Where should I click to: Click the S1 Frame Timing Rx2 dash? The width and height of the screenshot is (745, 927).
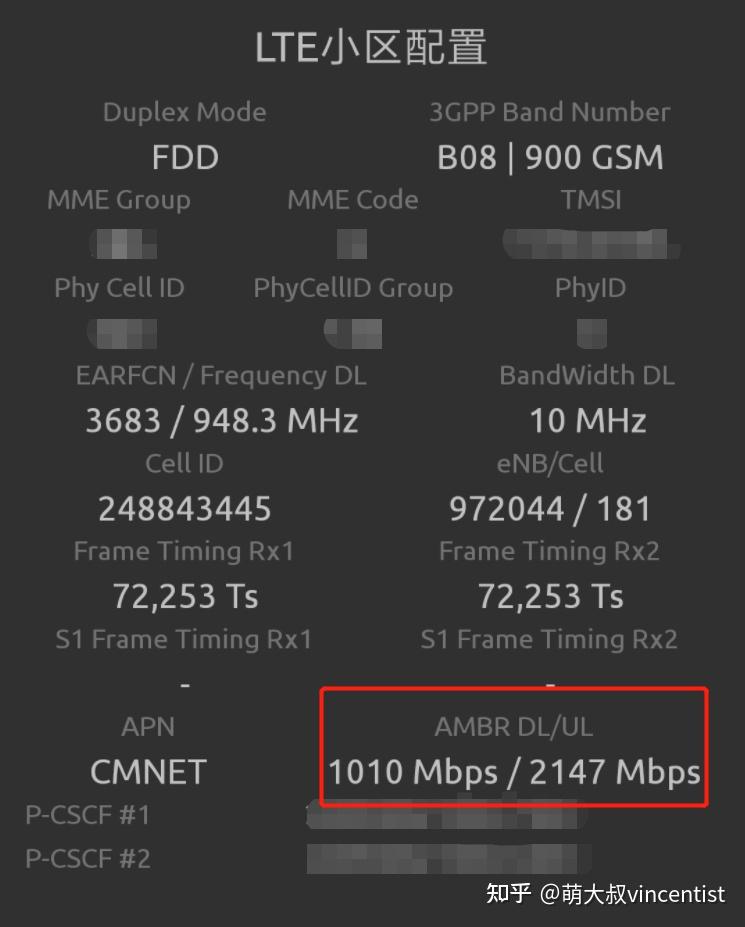549,683
